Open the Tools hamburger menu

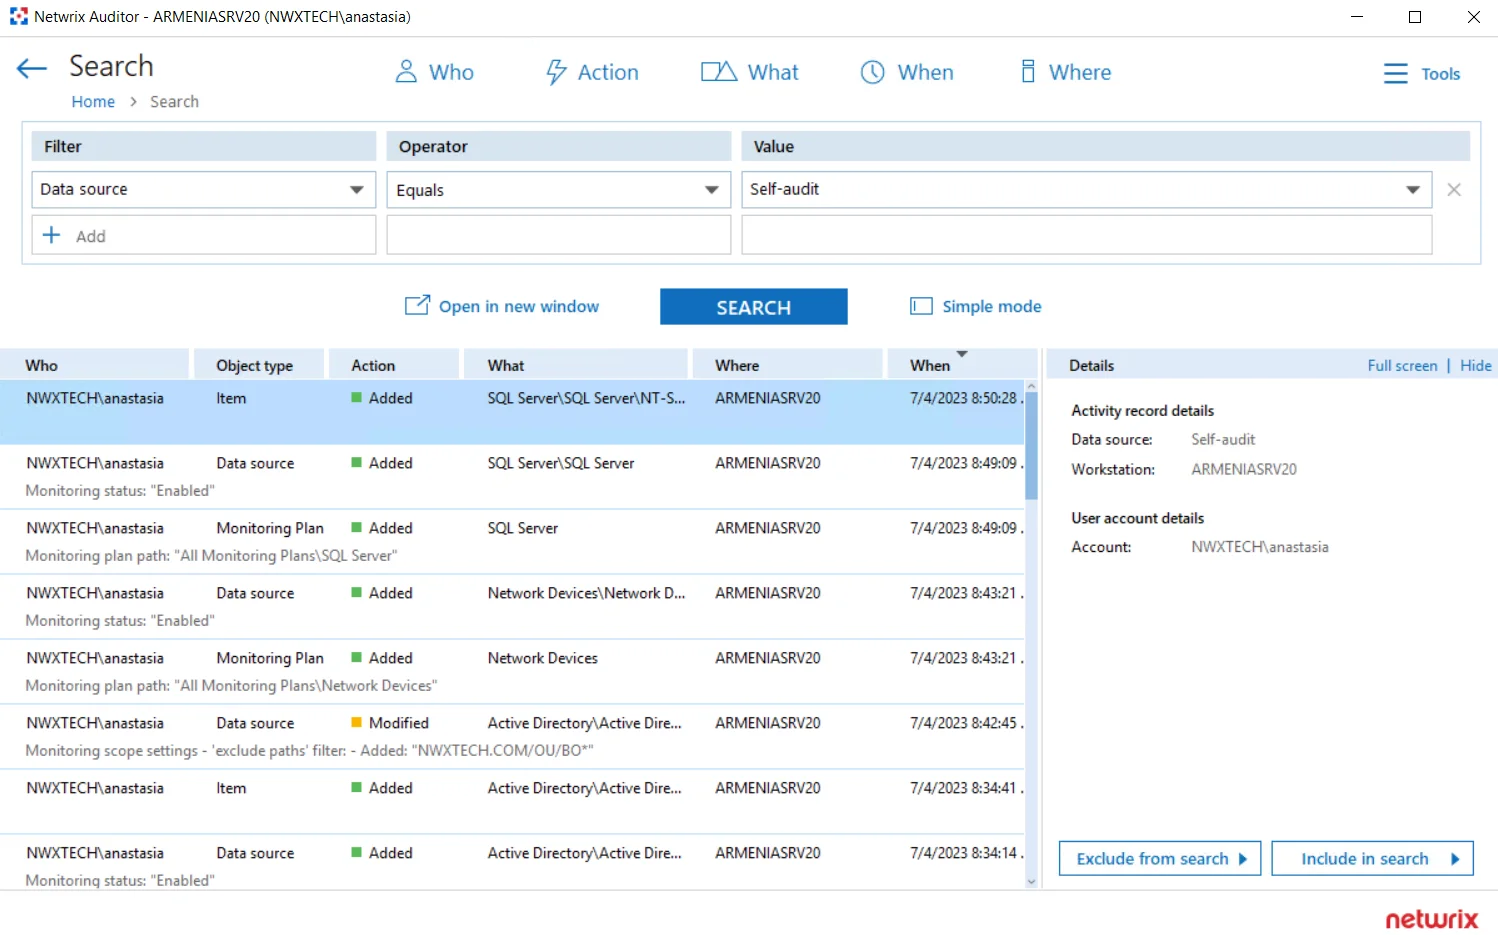pos(1396,73)
